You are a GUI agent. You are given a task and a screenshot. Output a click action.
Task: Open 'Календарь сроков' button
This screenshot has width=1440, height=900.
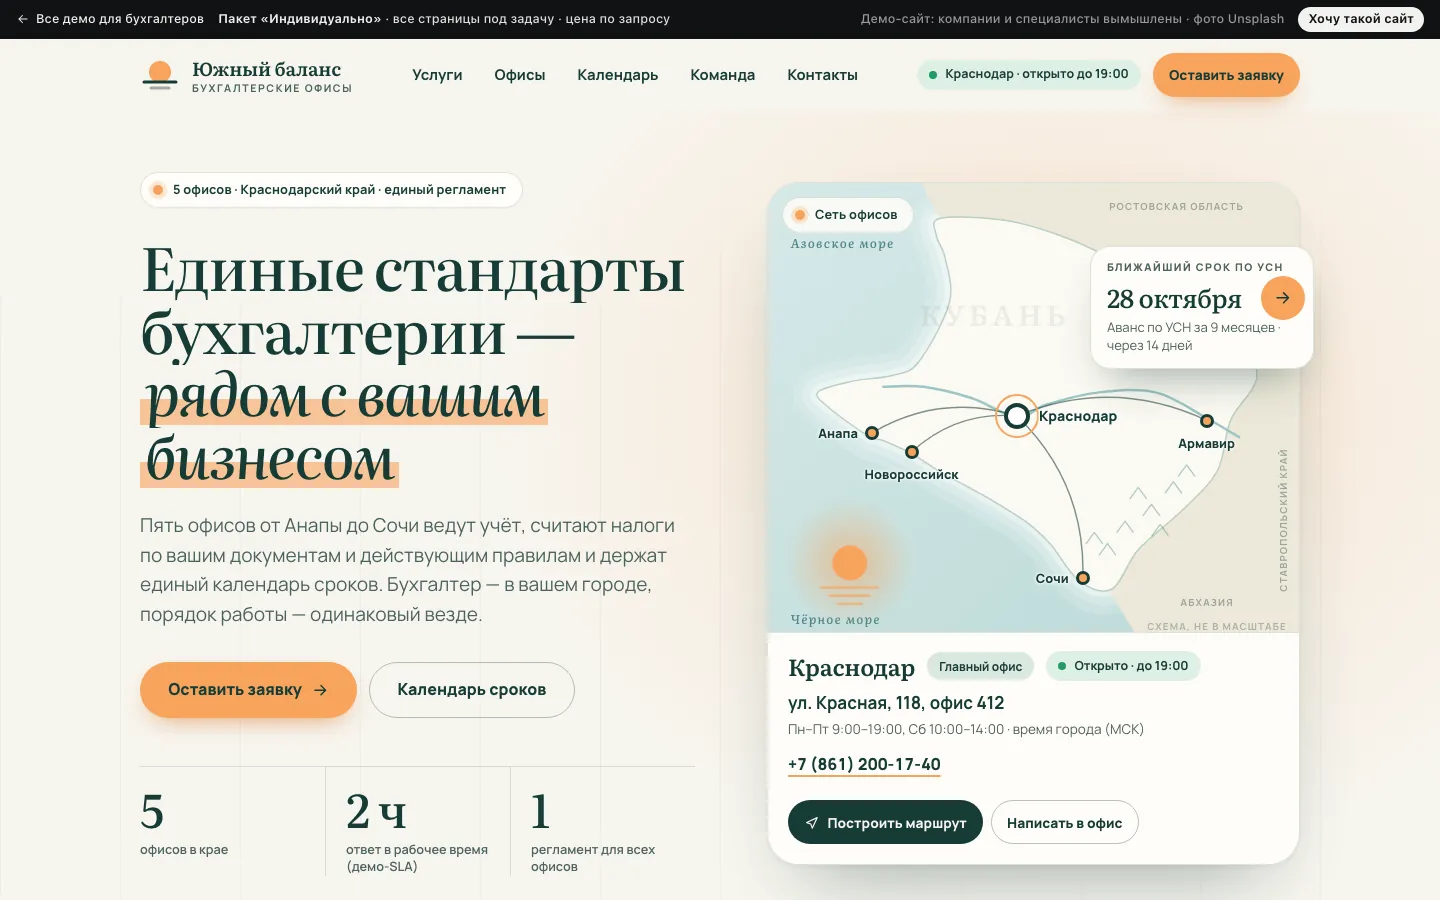[472, 690]
